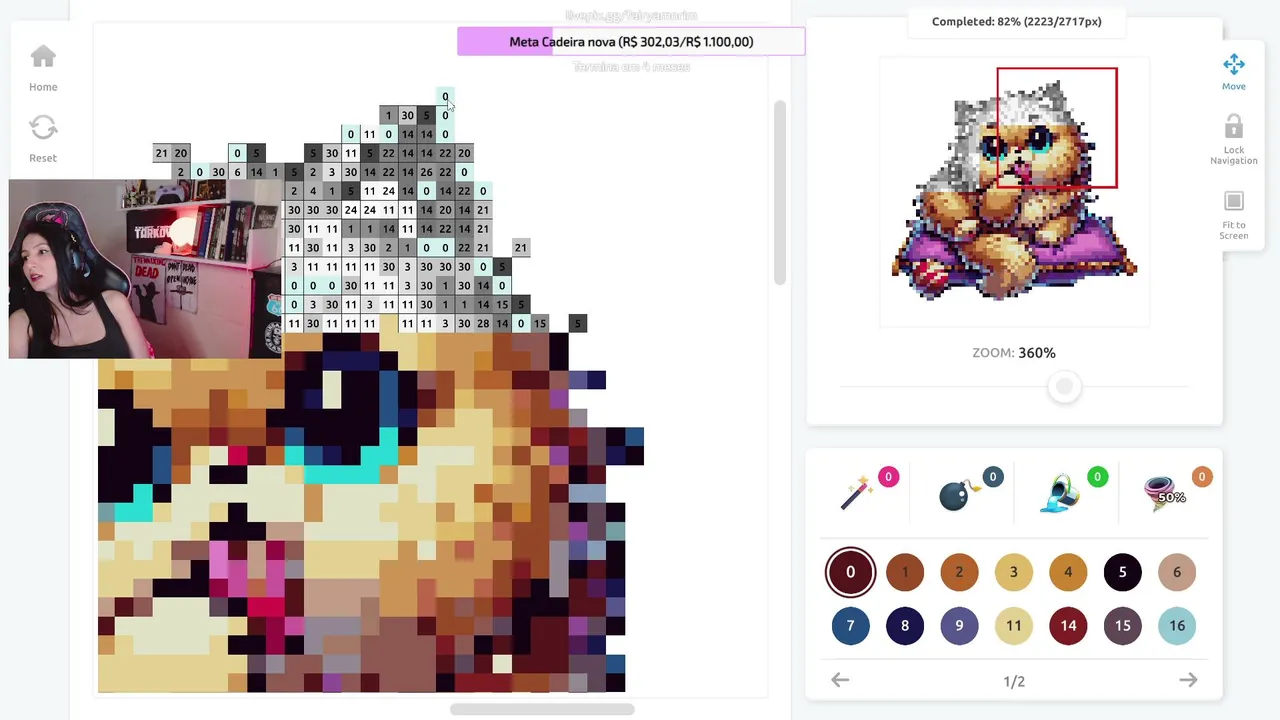Viewport: 1280px width, 720px height.
Task: Fit the artwork to screen
Action: (1233, 215)
